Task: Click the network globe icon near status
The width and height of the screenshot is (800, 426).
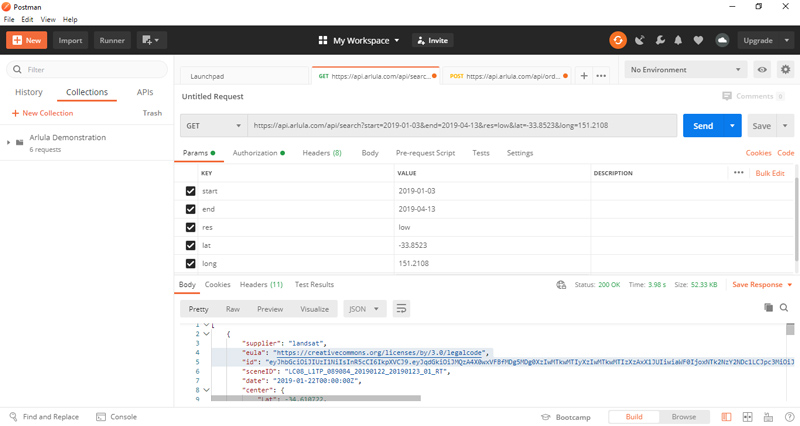Action: [561, 285]
